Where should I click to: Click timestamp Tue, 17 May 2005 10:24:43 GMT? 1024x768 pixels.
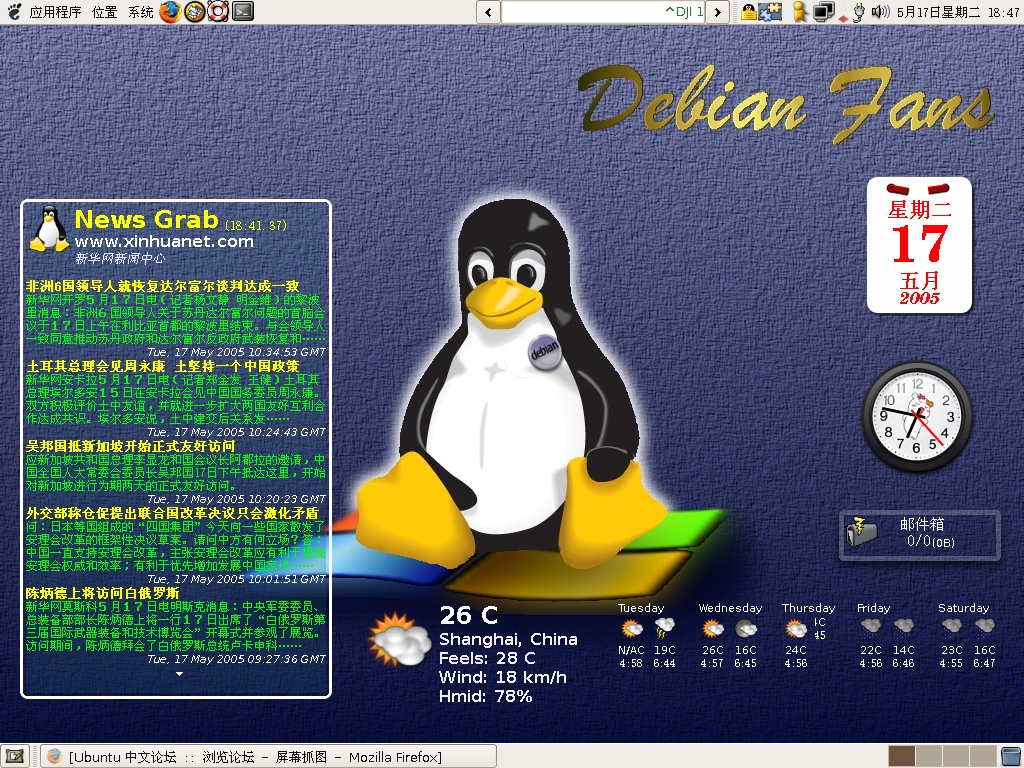236,432
